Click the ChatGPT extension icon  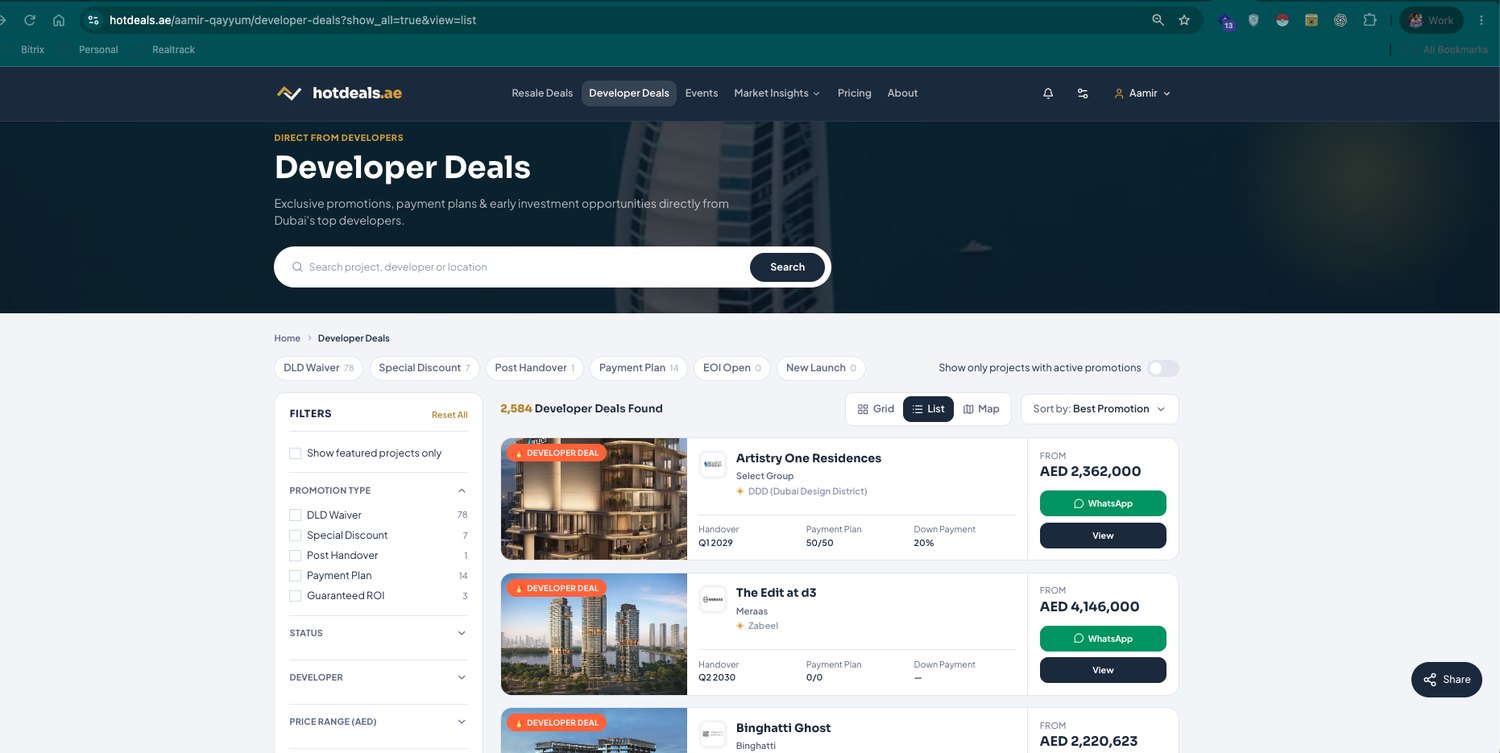coord(1340,20)
